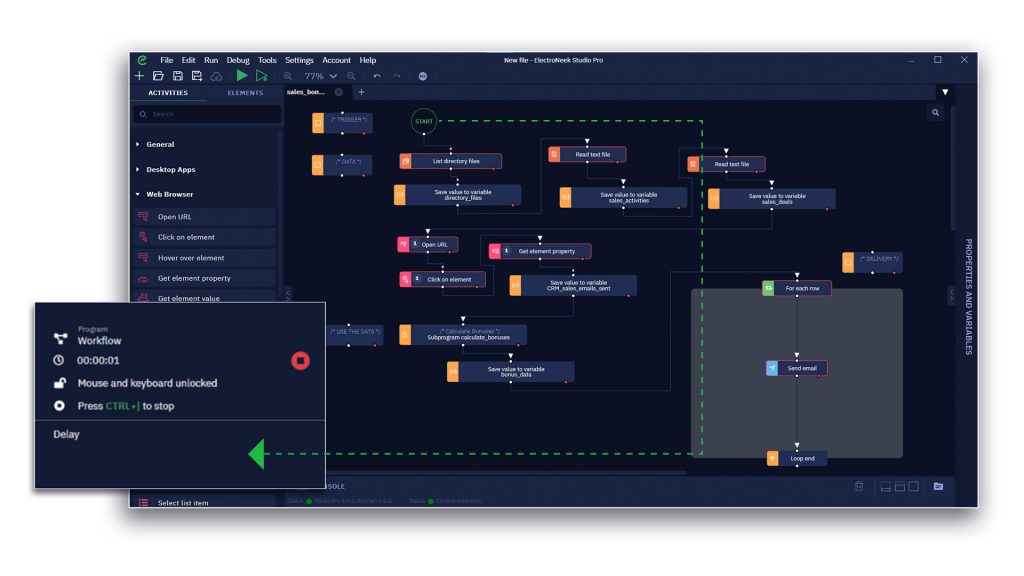1024x576 pixels.
Task: Add a new workflow tab
Action: (361, 92)
